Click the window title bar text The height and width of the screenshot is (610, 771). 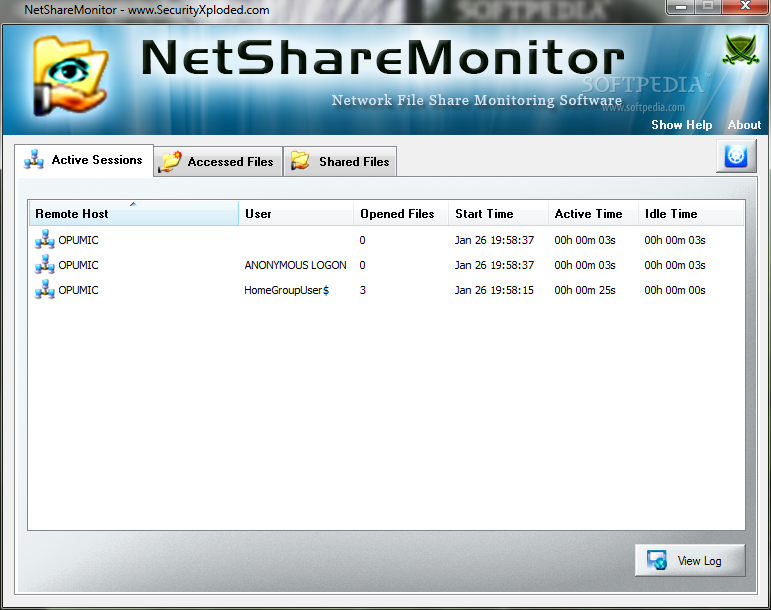click(147, 10)
